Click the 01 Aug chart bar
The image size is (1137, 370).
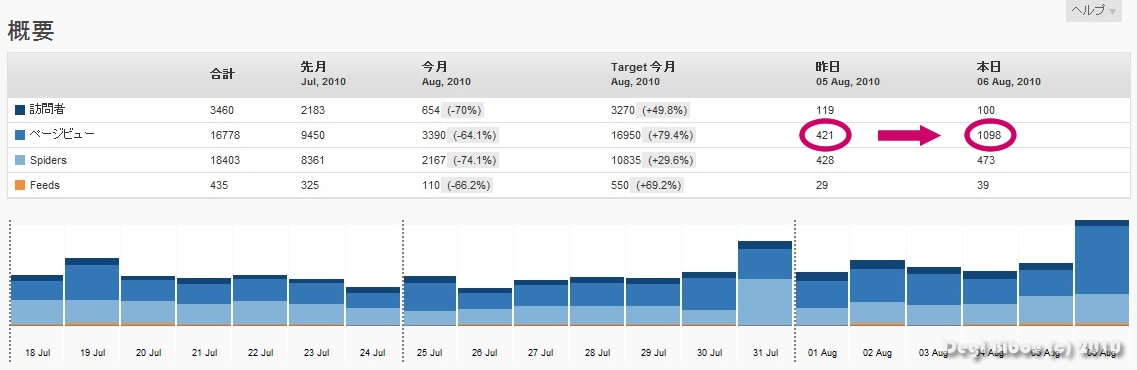[822, 299]
